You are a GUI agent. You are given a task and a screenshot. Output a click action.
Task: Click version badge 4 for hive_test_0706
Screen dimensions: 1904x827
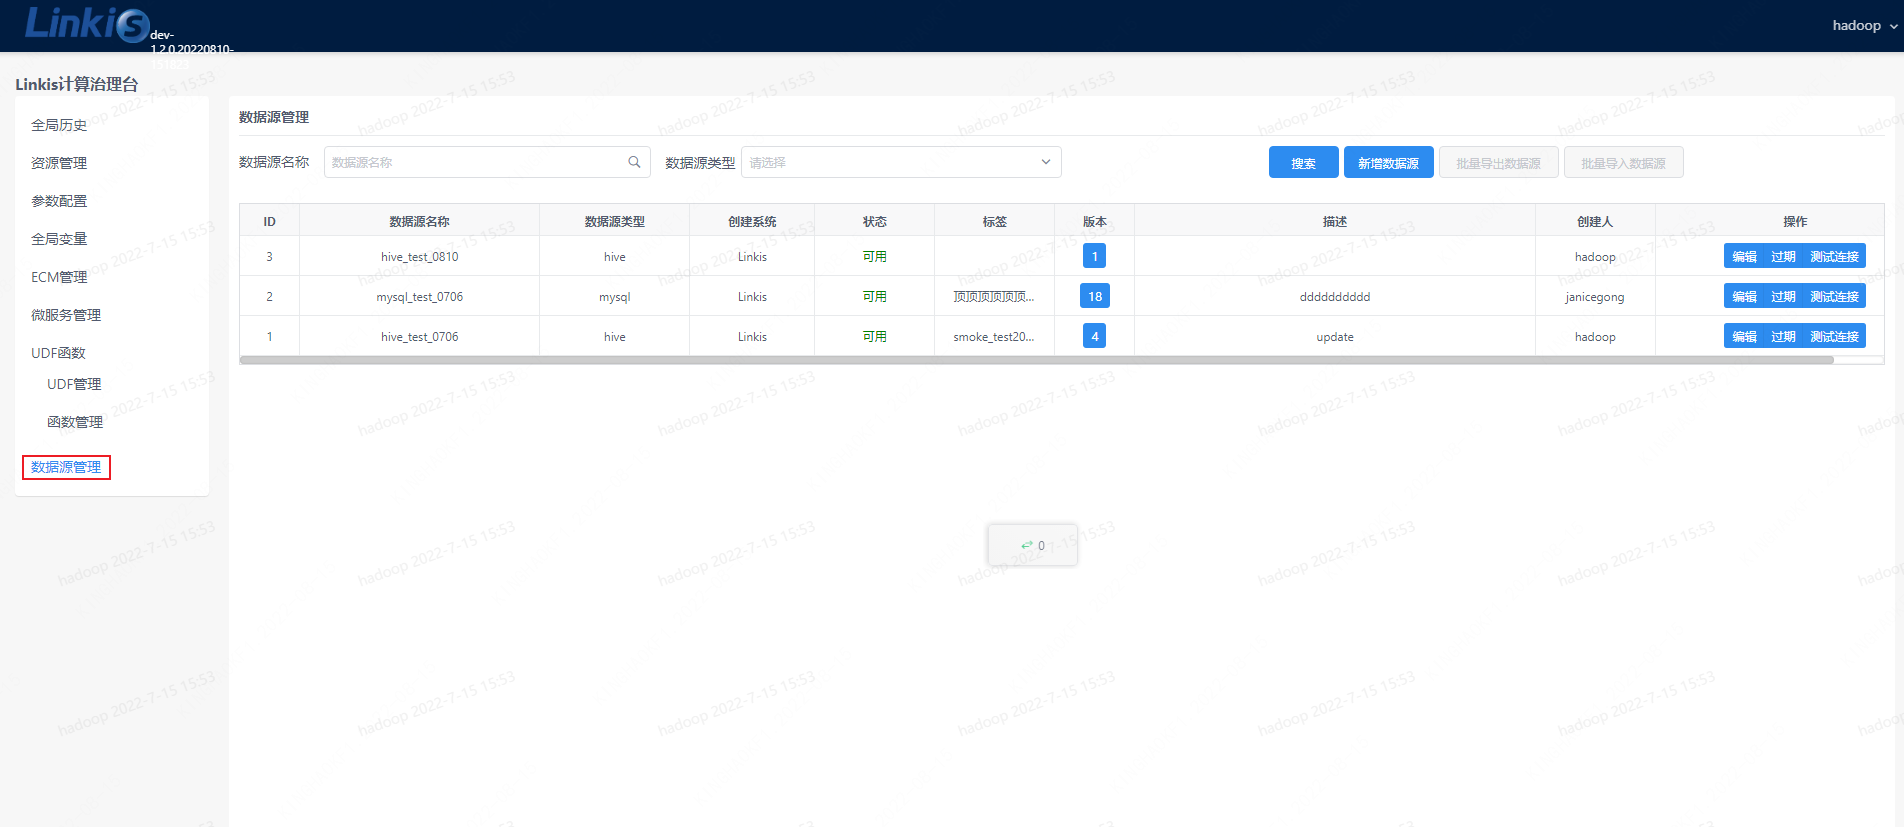pos(1094,337)
